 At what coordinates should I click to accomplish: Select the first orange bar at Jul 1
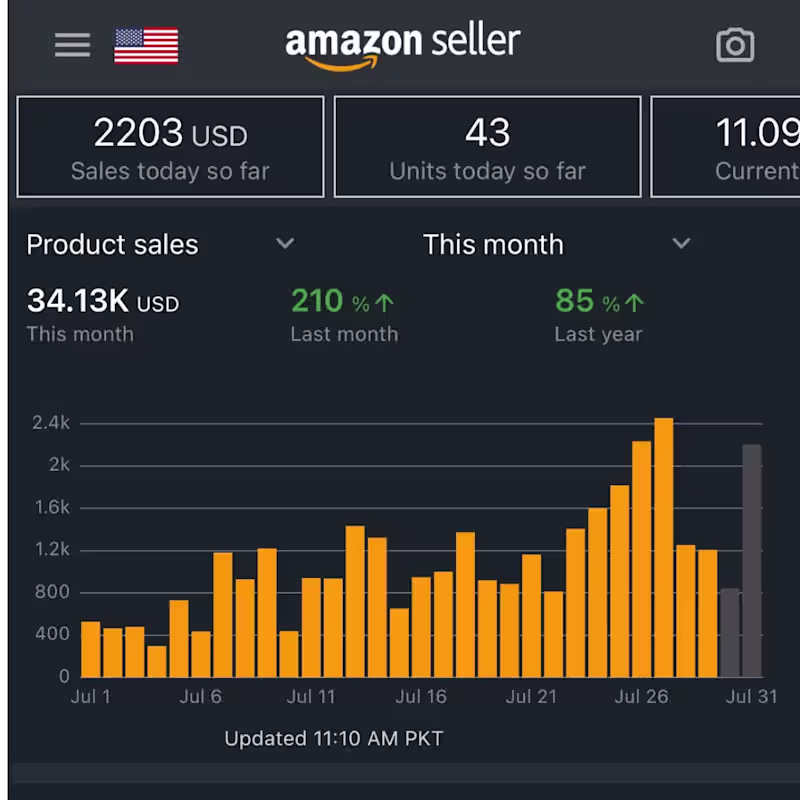pos(90,649)
